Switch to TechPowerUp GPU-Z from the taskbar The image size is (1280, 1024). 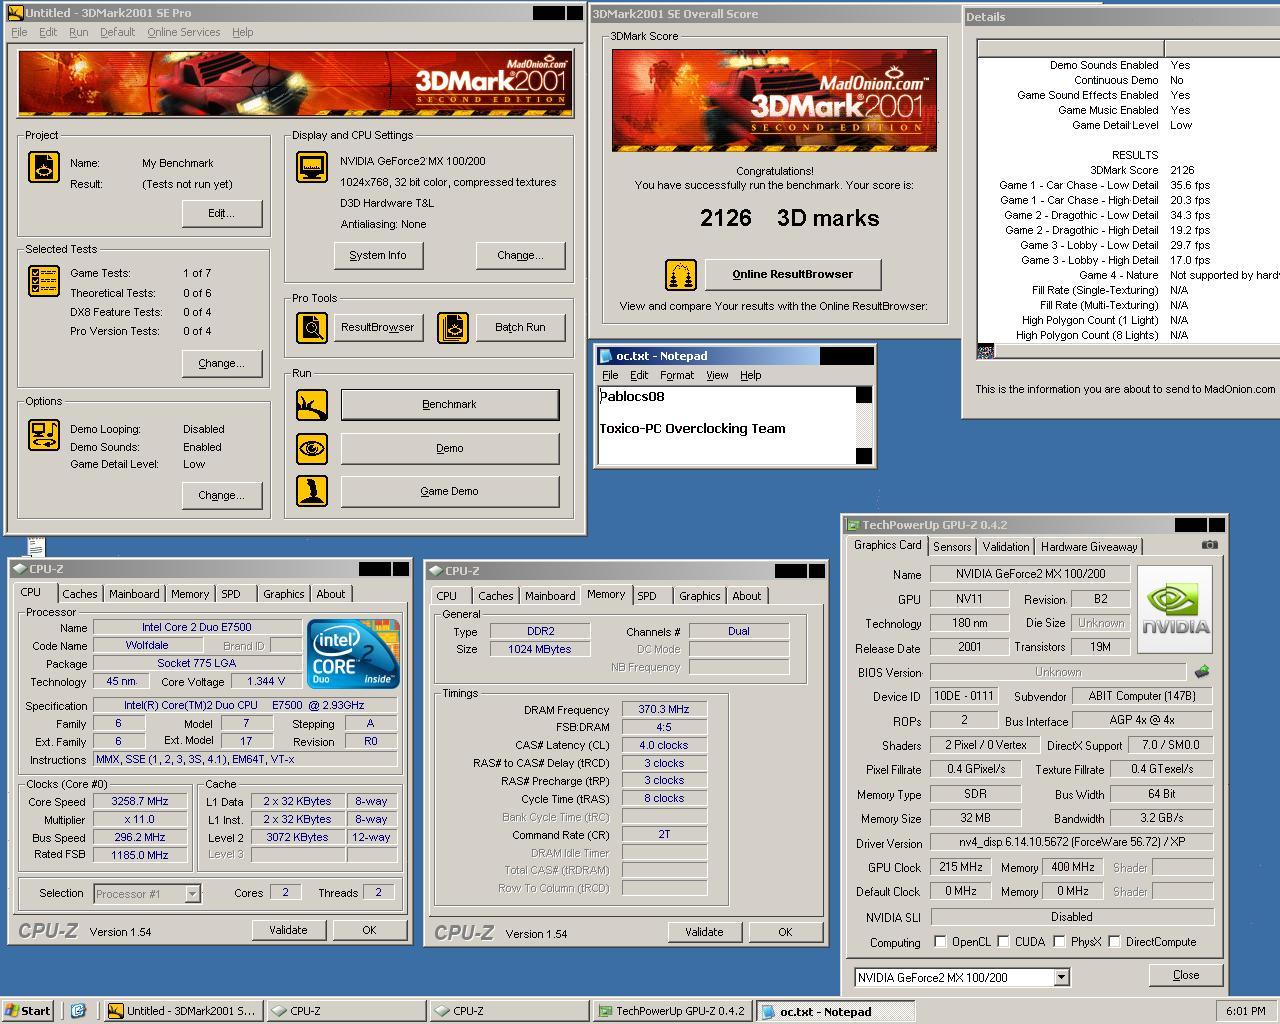672,1011
